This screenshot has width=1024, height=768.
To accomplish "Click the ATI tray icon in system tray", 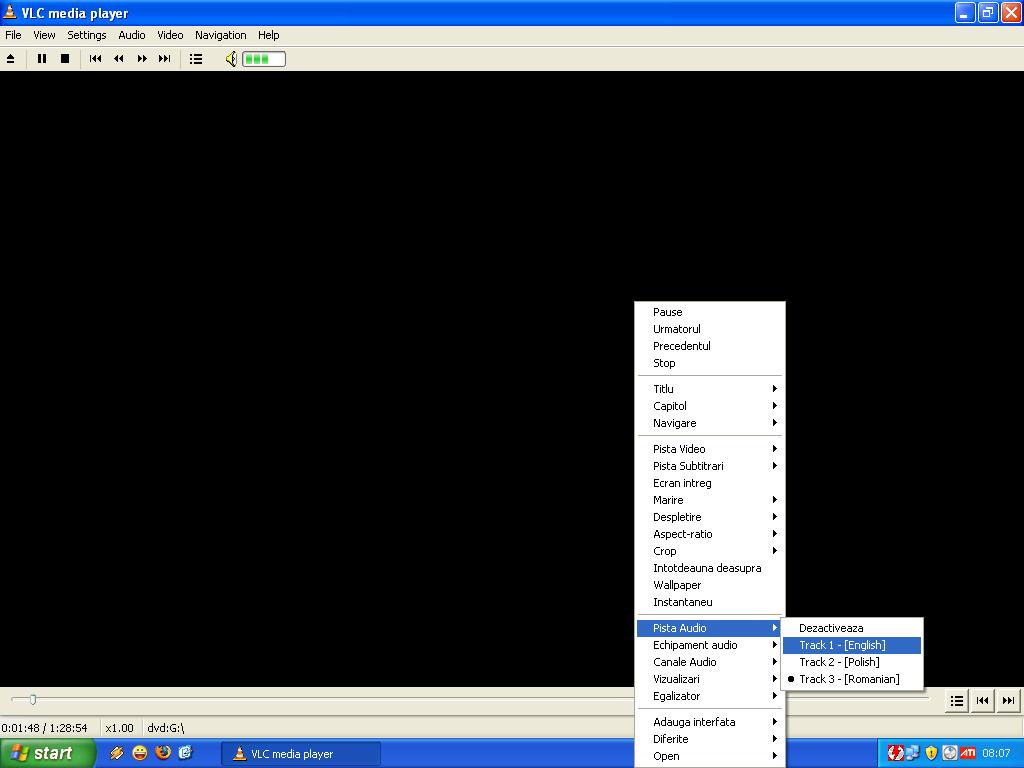I will click(968, 753).
